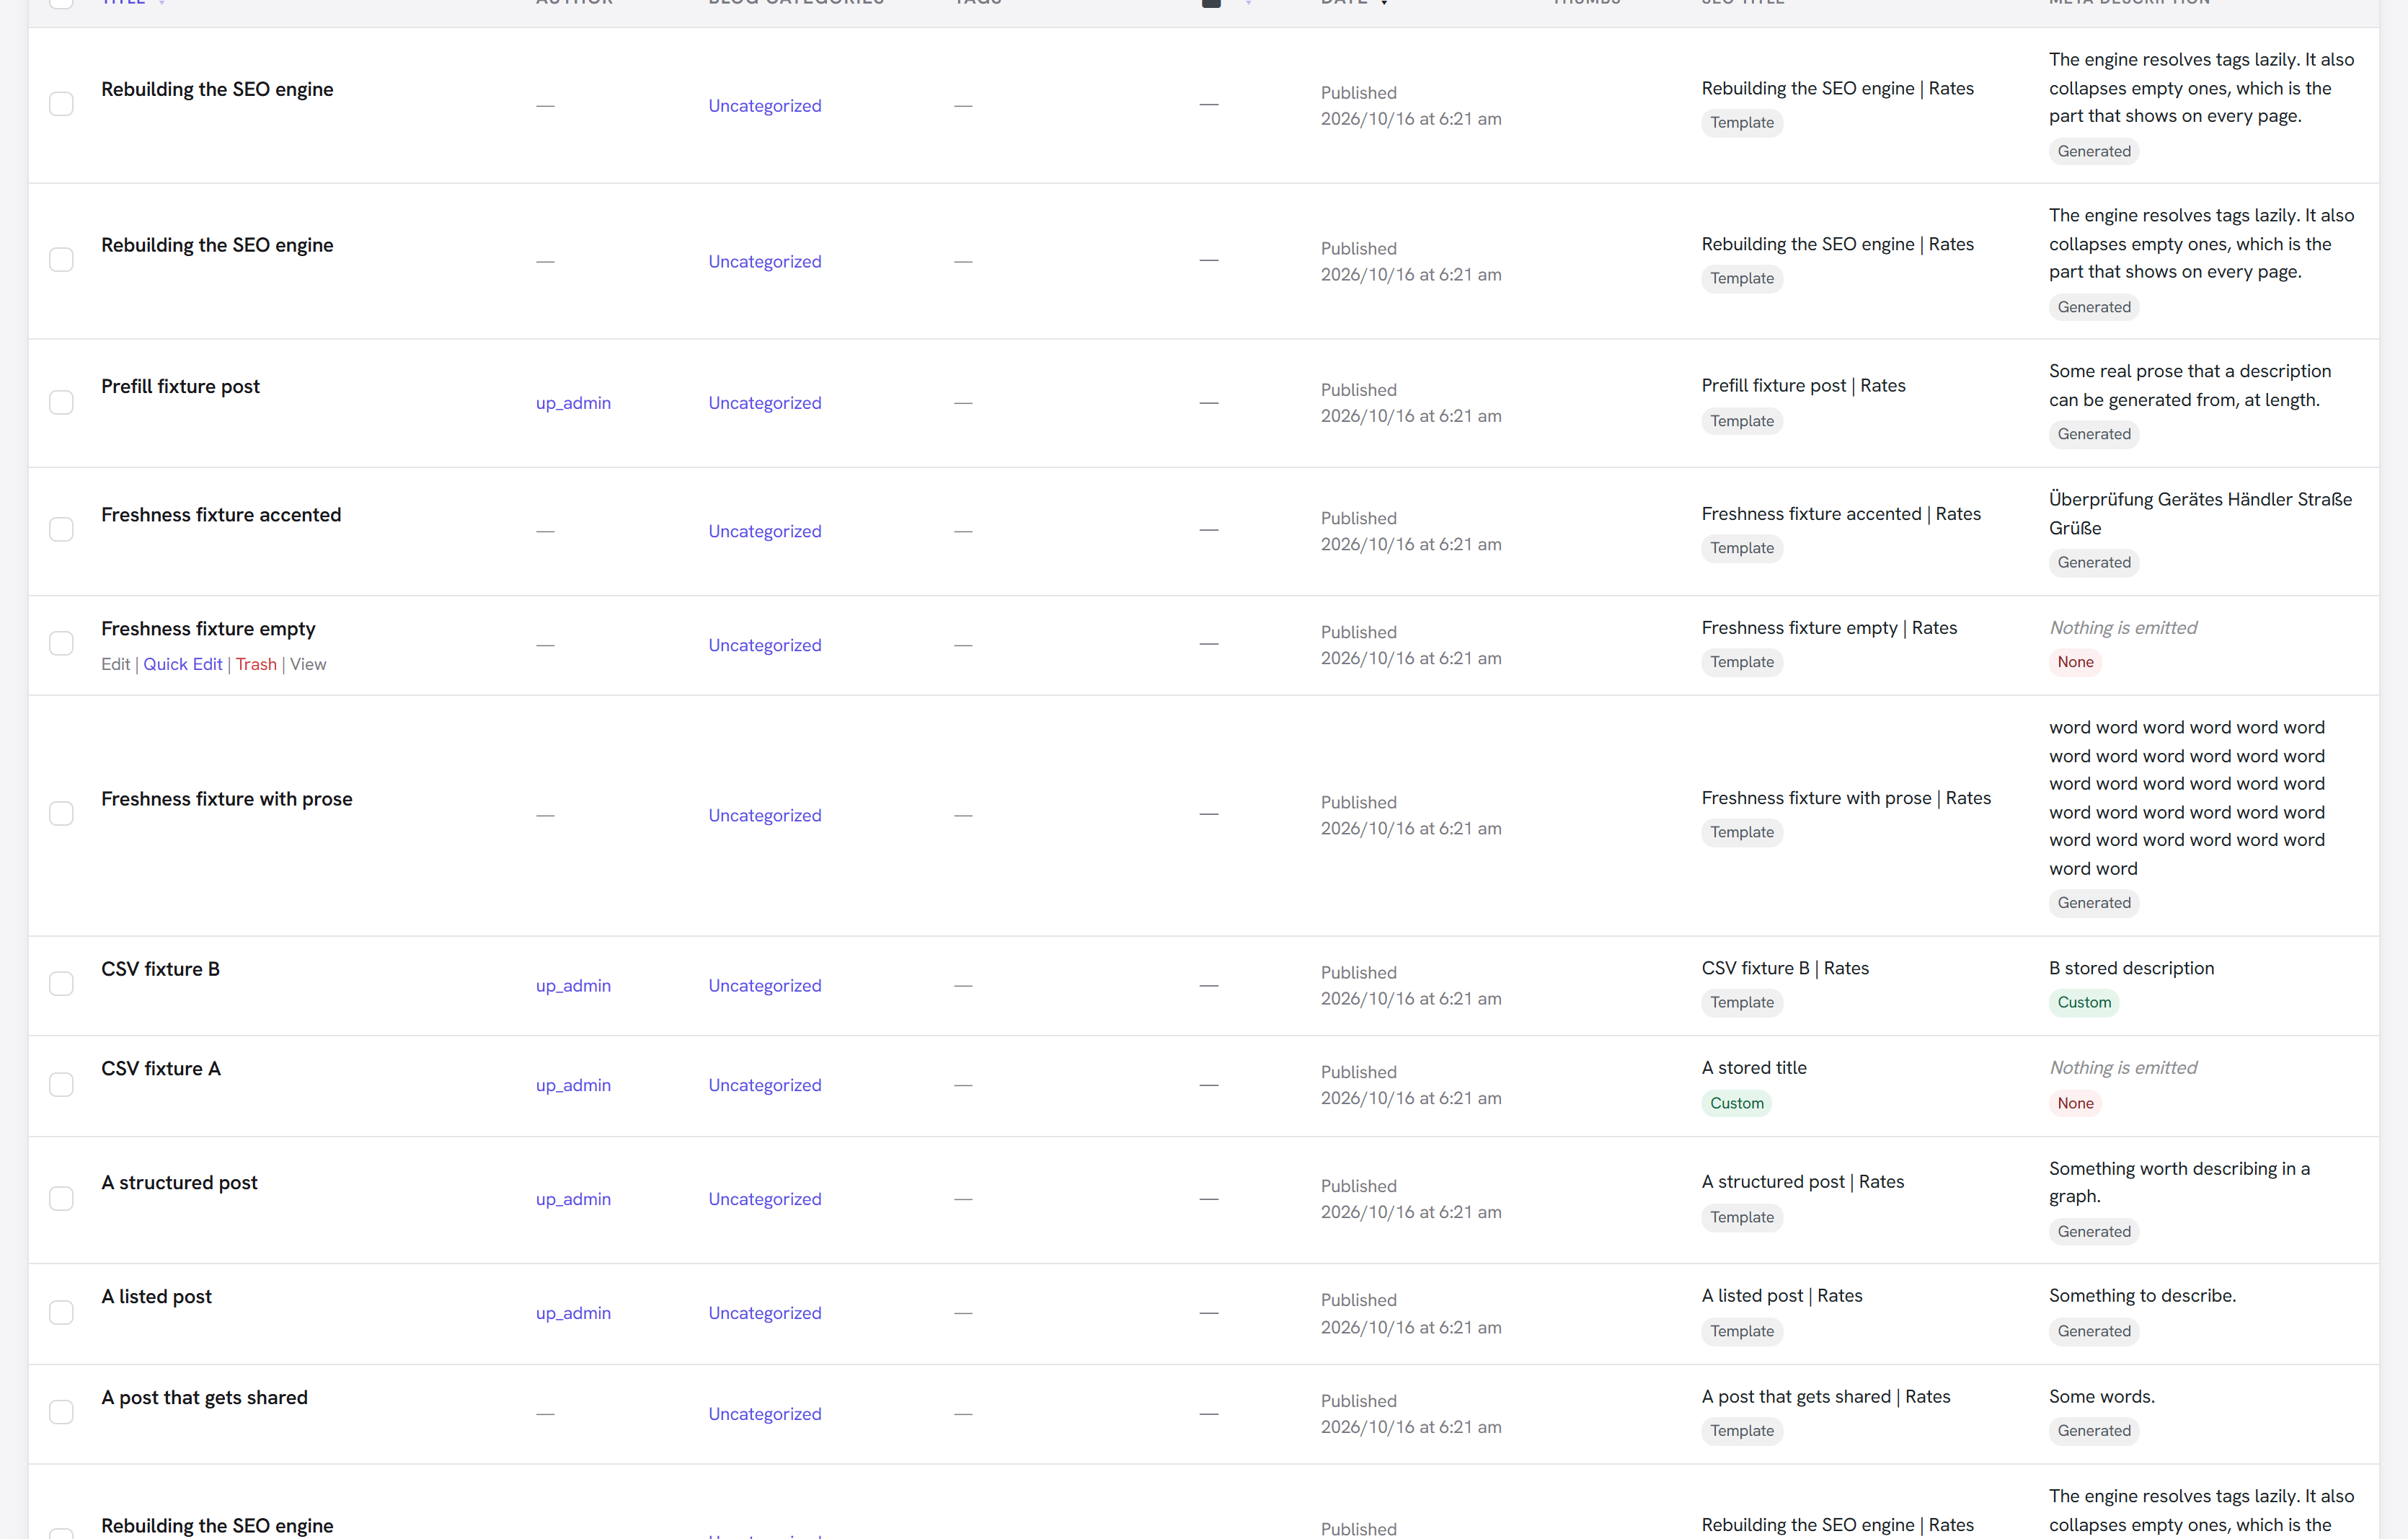Click SEO title 'A structured post | Rates'
The width and height of the screenshot is (2408, 1539).
1802,1182
